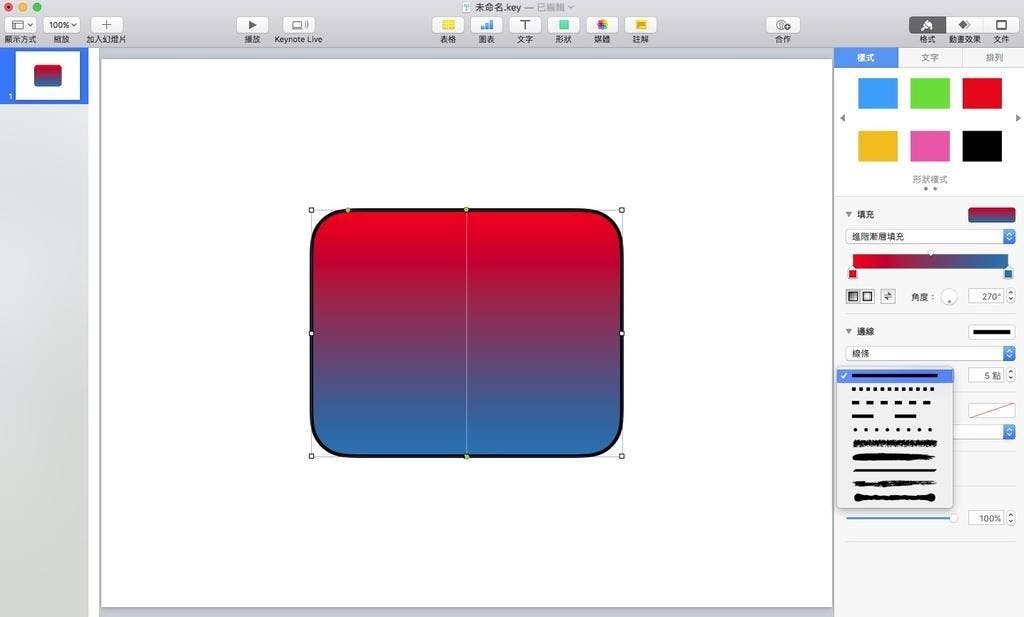1024x617 pixels.
Task: Click the Keynote Live button
Action: (x=298, y=25)
